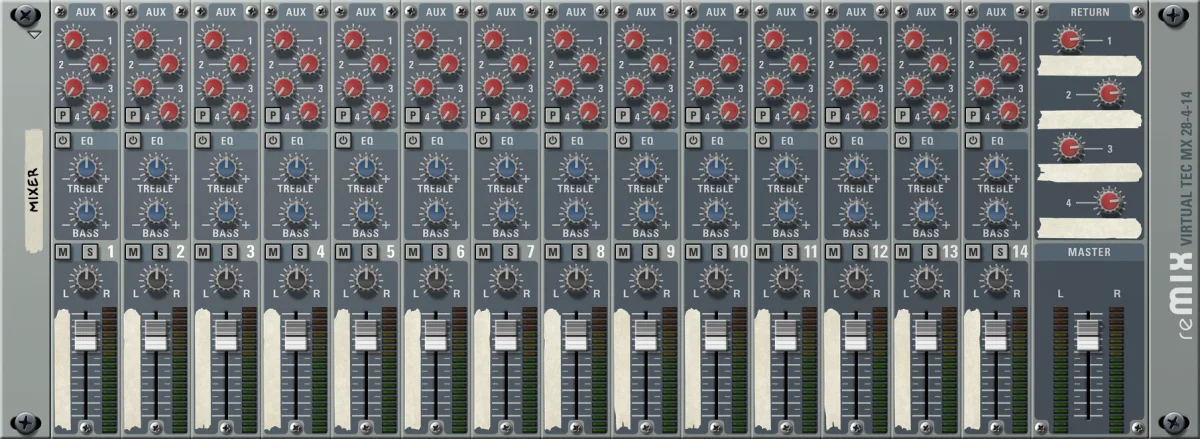This screenshot has width=1200, height=439.
Task: Click channel 3 pan knob
Action: tap(225, 279)
